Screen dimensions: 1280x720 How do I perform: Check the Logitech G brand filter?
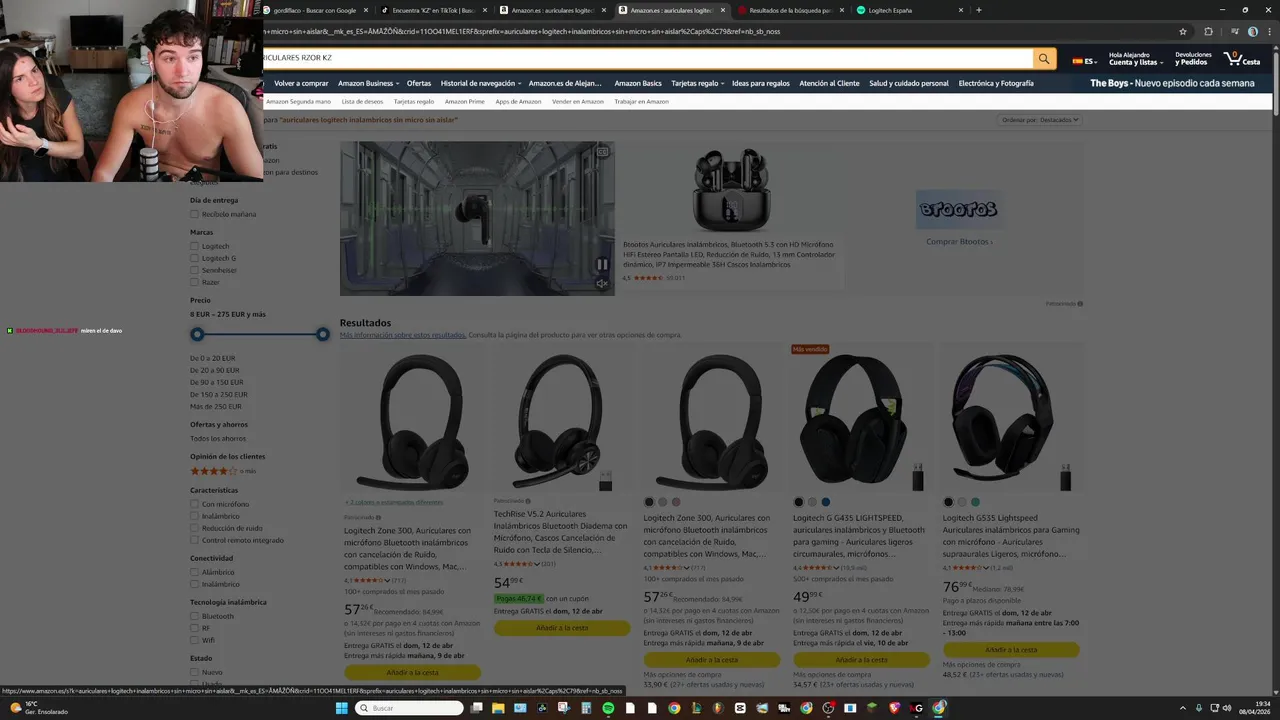pyautogui.click(x=194, y=258)
